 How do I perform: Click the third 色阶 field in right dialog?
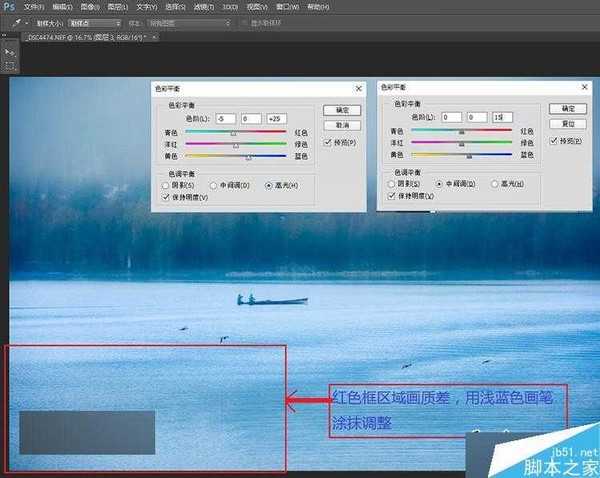click(502, 117)
